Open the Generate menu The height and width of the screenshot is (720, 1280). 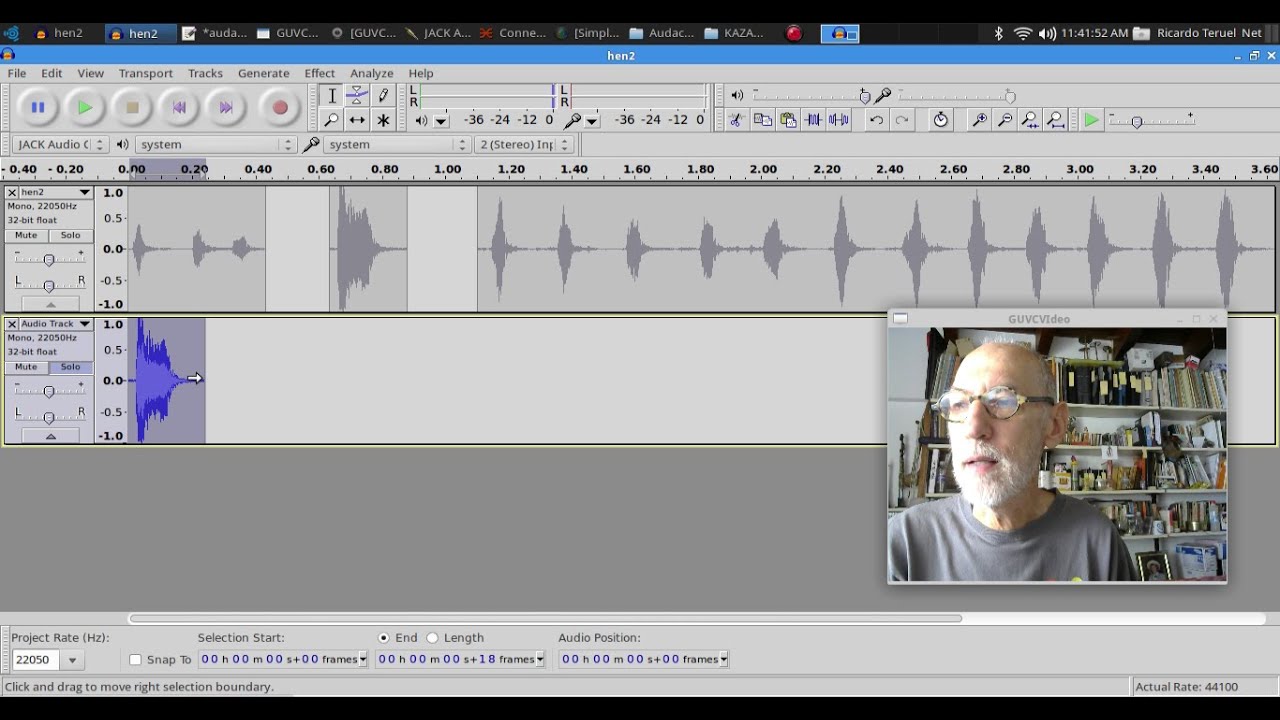[x=264, y=73]
